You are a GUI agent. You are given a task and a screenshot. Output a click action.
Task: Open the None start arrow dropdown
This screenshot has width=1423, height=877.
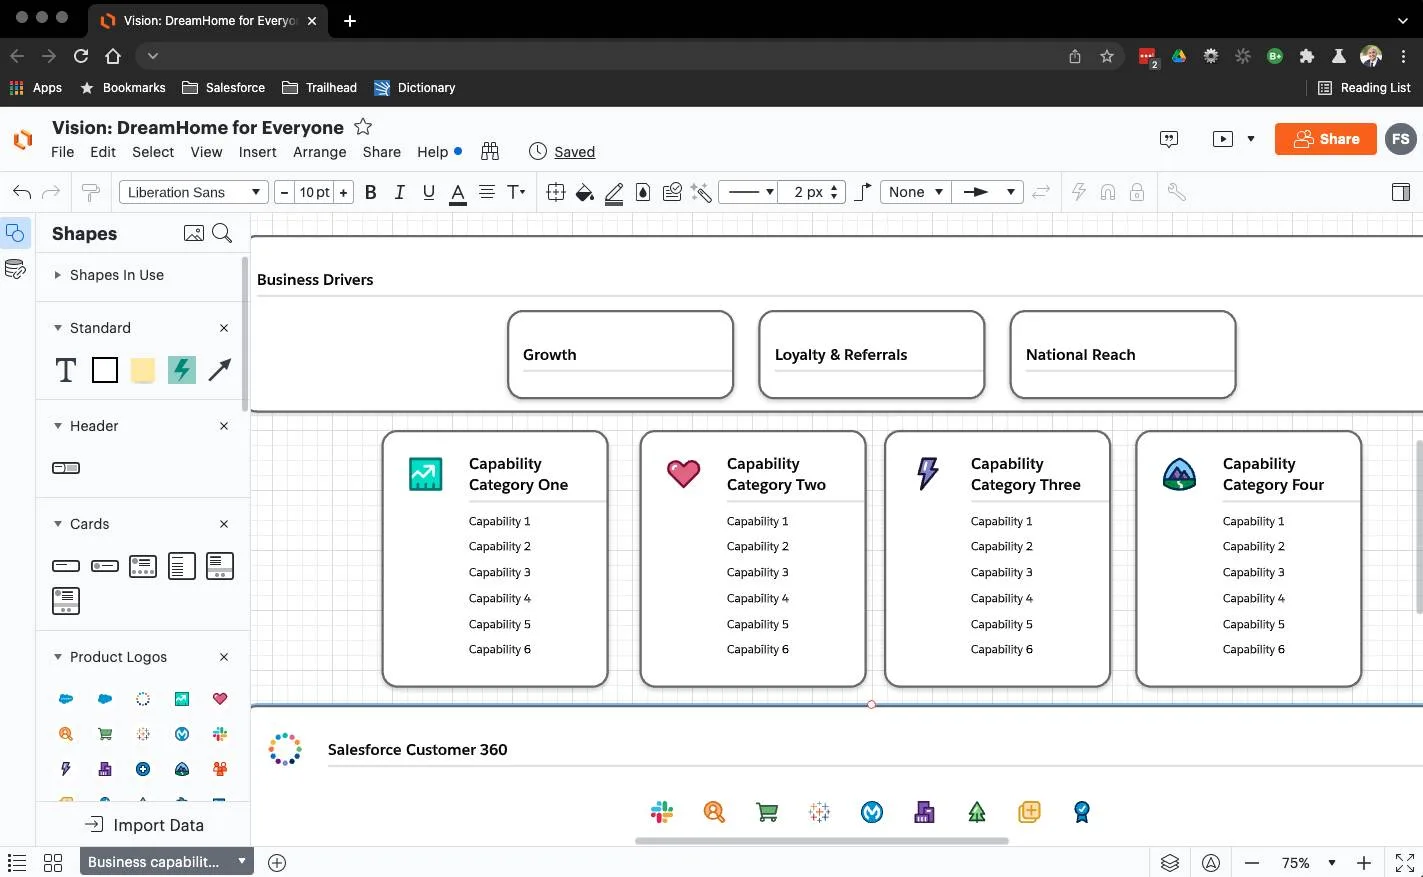[915, 192]
